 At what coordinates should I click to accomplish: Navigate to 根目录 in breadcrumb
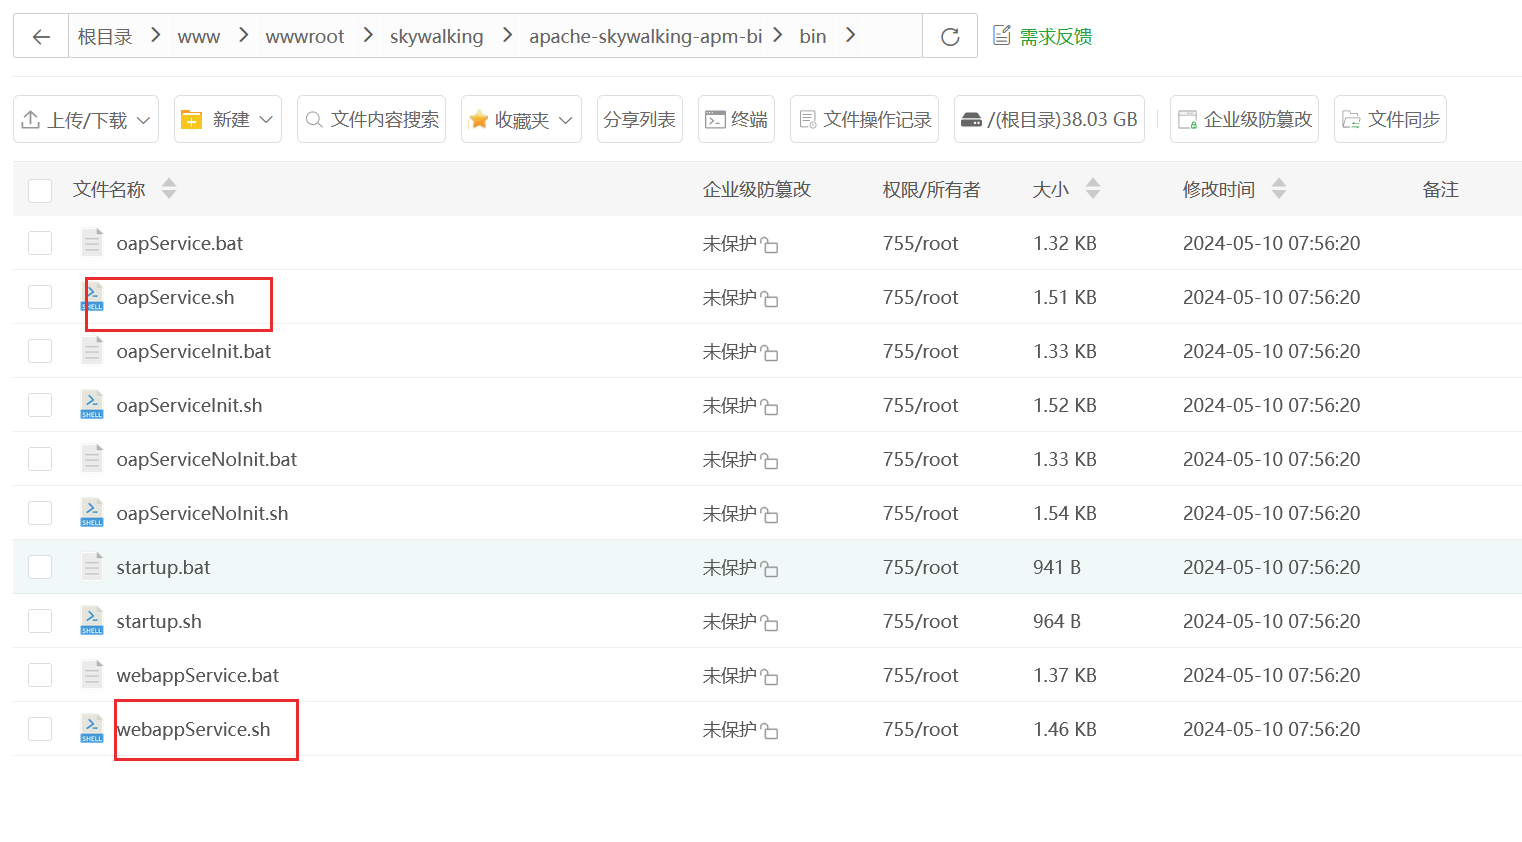point(105,36)
